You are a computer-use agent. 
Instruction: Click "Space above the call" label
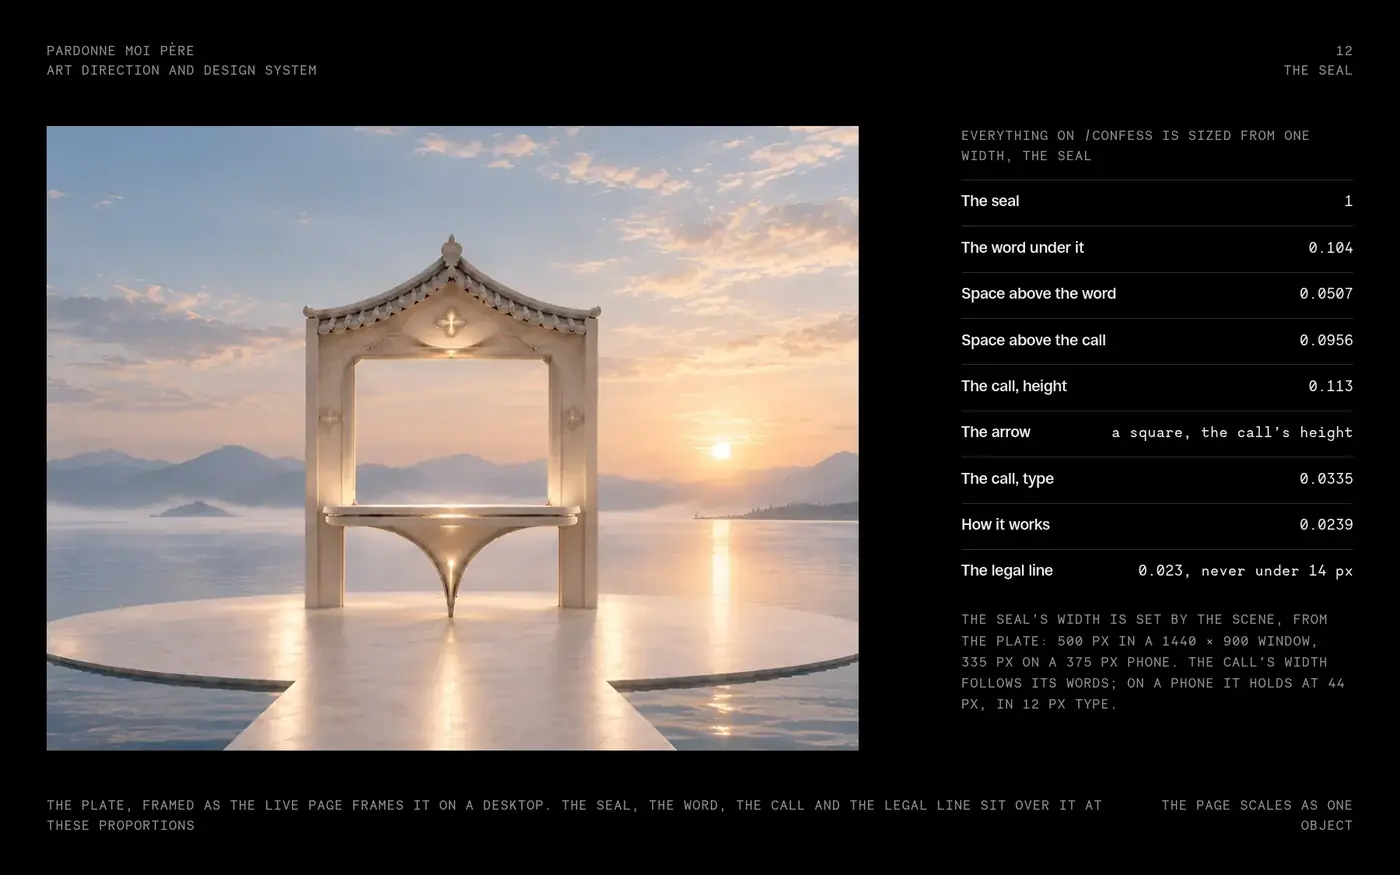tap(1033, 340)
